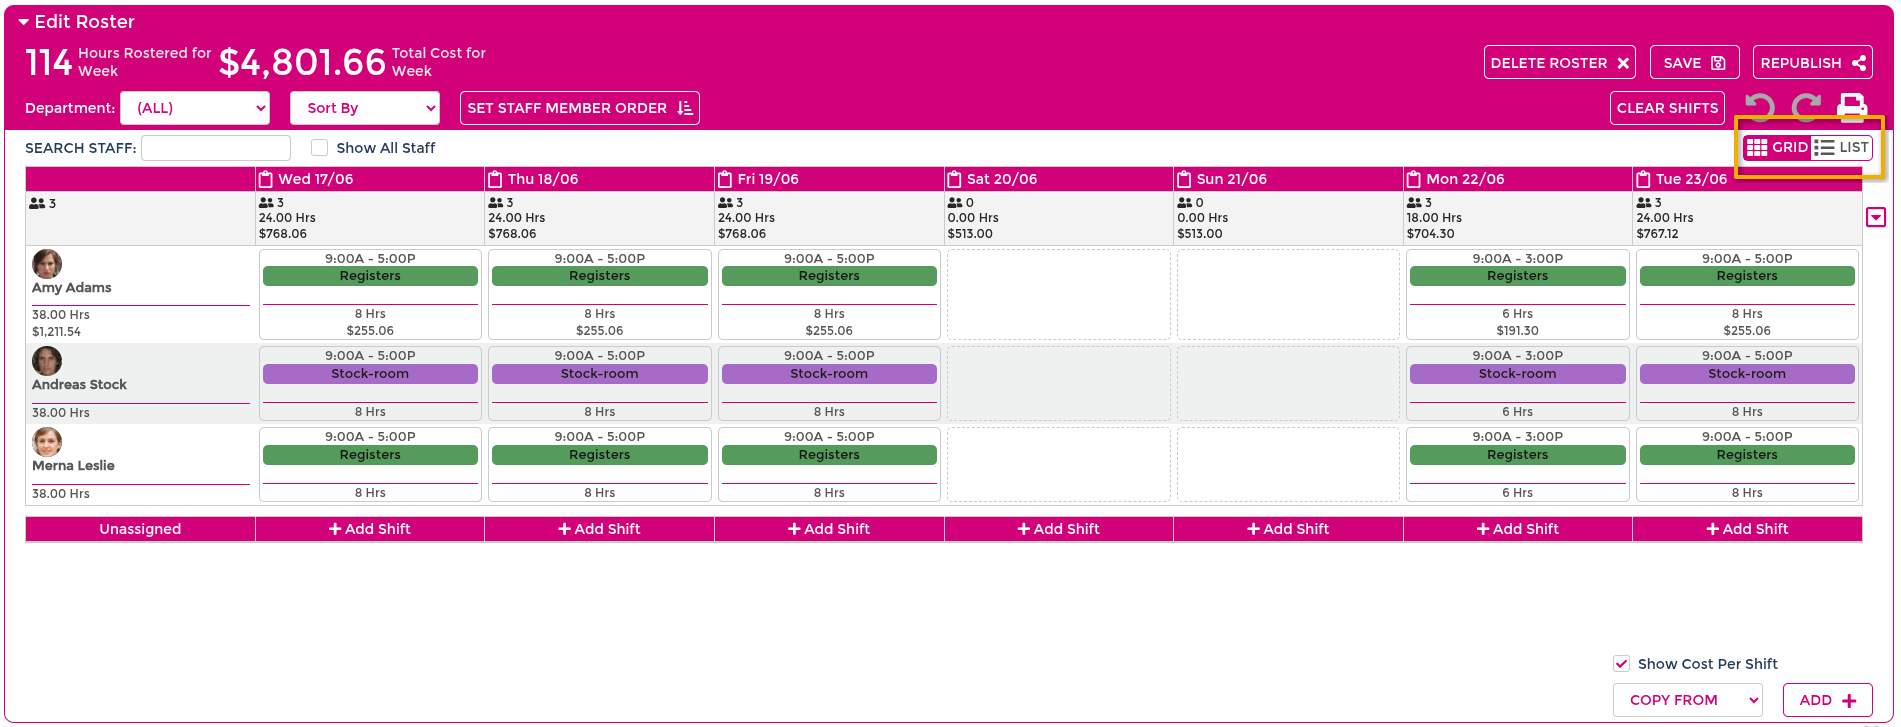The width and height of the screenshot is (1901, 727).
Task: Click the Add button at bottom
Action: click(x=1827, y=700)
